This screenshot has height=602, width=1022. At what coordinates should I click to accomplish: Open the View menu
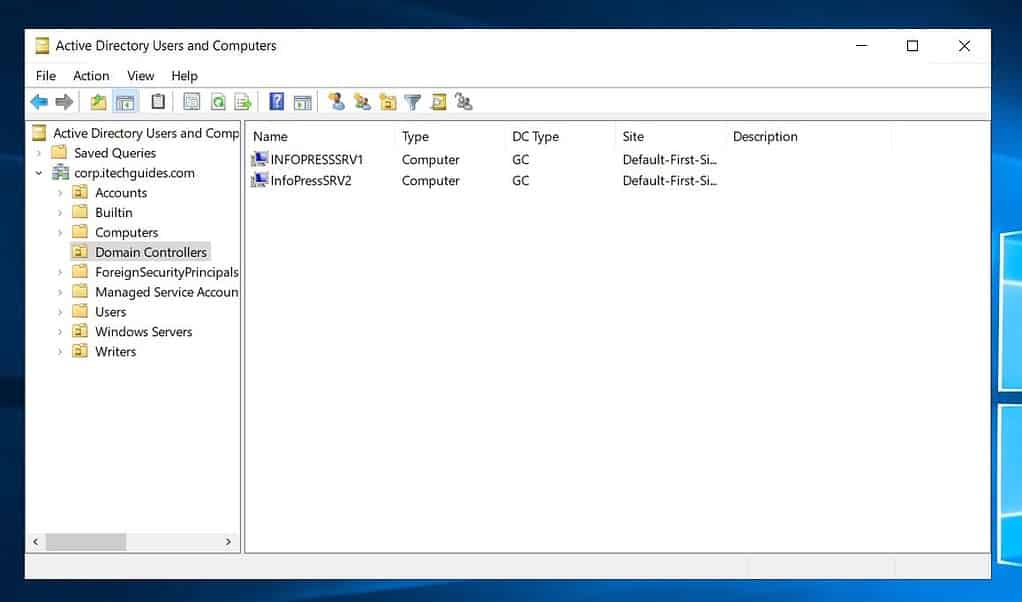(x=141, y=76)
